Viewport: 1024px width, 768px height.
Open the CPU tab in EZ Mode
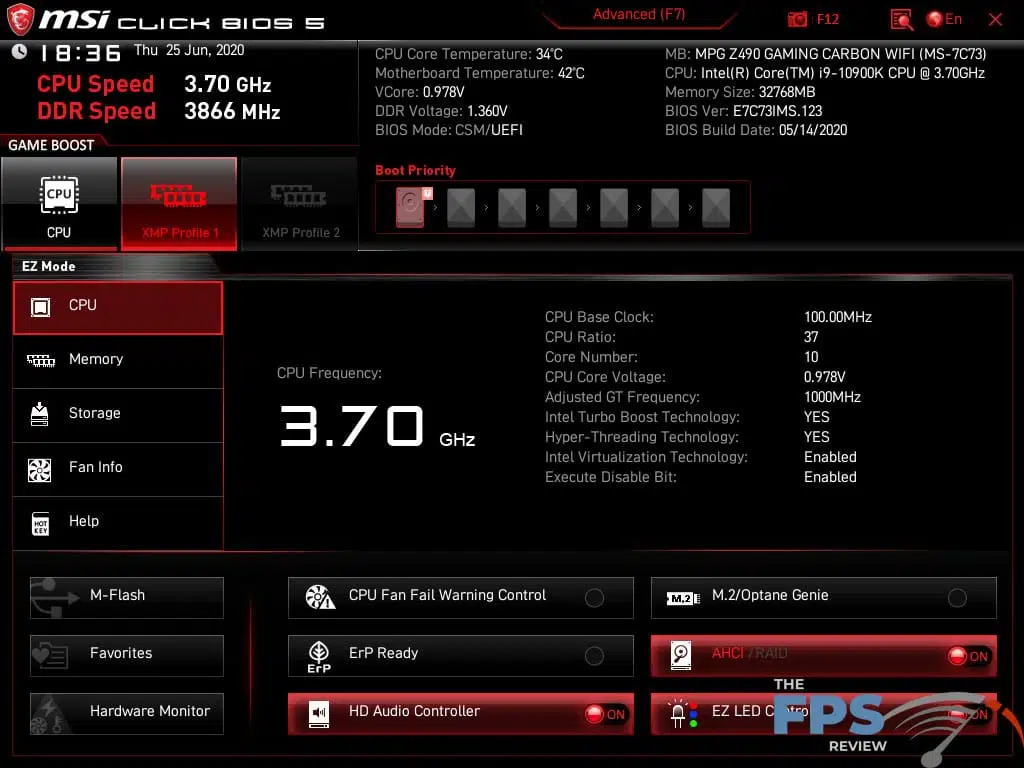pos(118,308)
